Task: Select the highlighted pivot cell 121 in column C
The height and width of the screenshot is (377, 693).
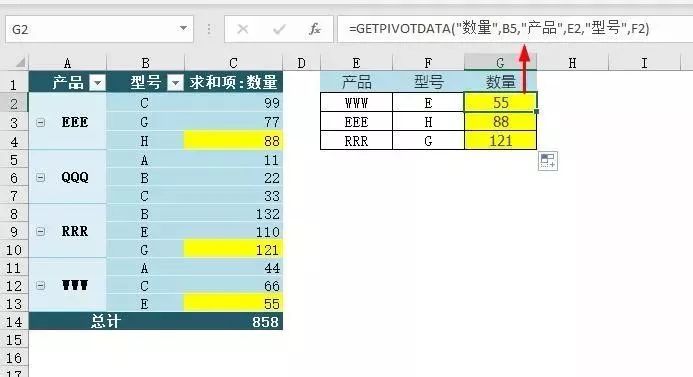Action: pyautogui.click(x=233, y=250)
